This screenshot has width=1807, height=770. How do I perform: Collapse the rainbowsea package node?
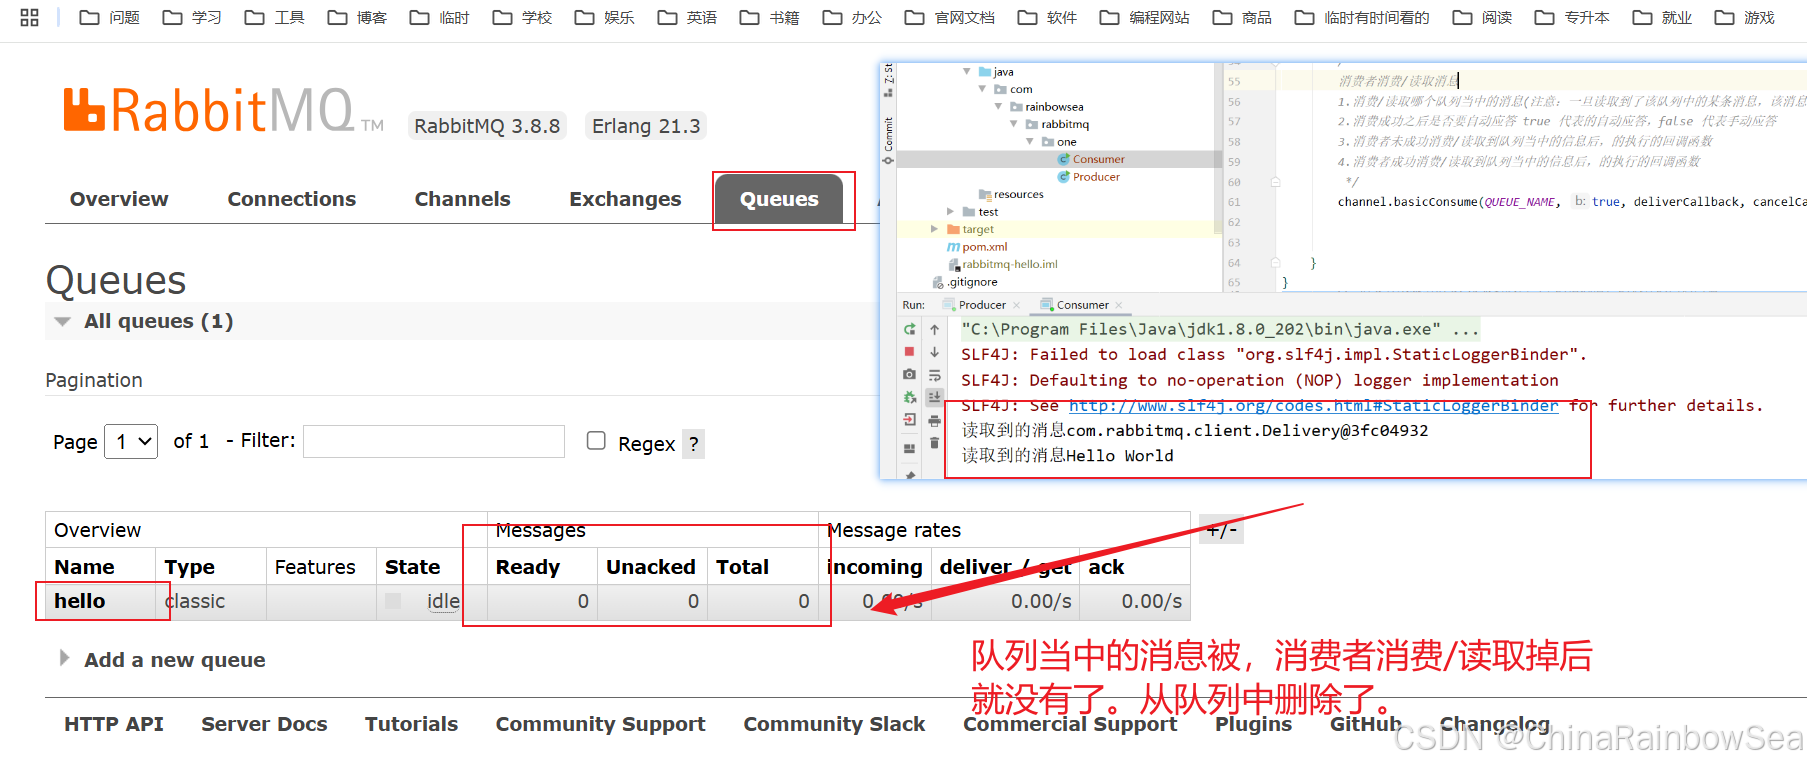(x=998, y=106)
